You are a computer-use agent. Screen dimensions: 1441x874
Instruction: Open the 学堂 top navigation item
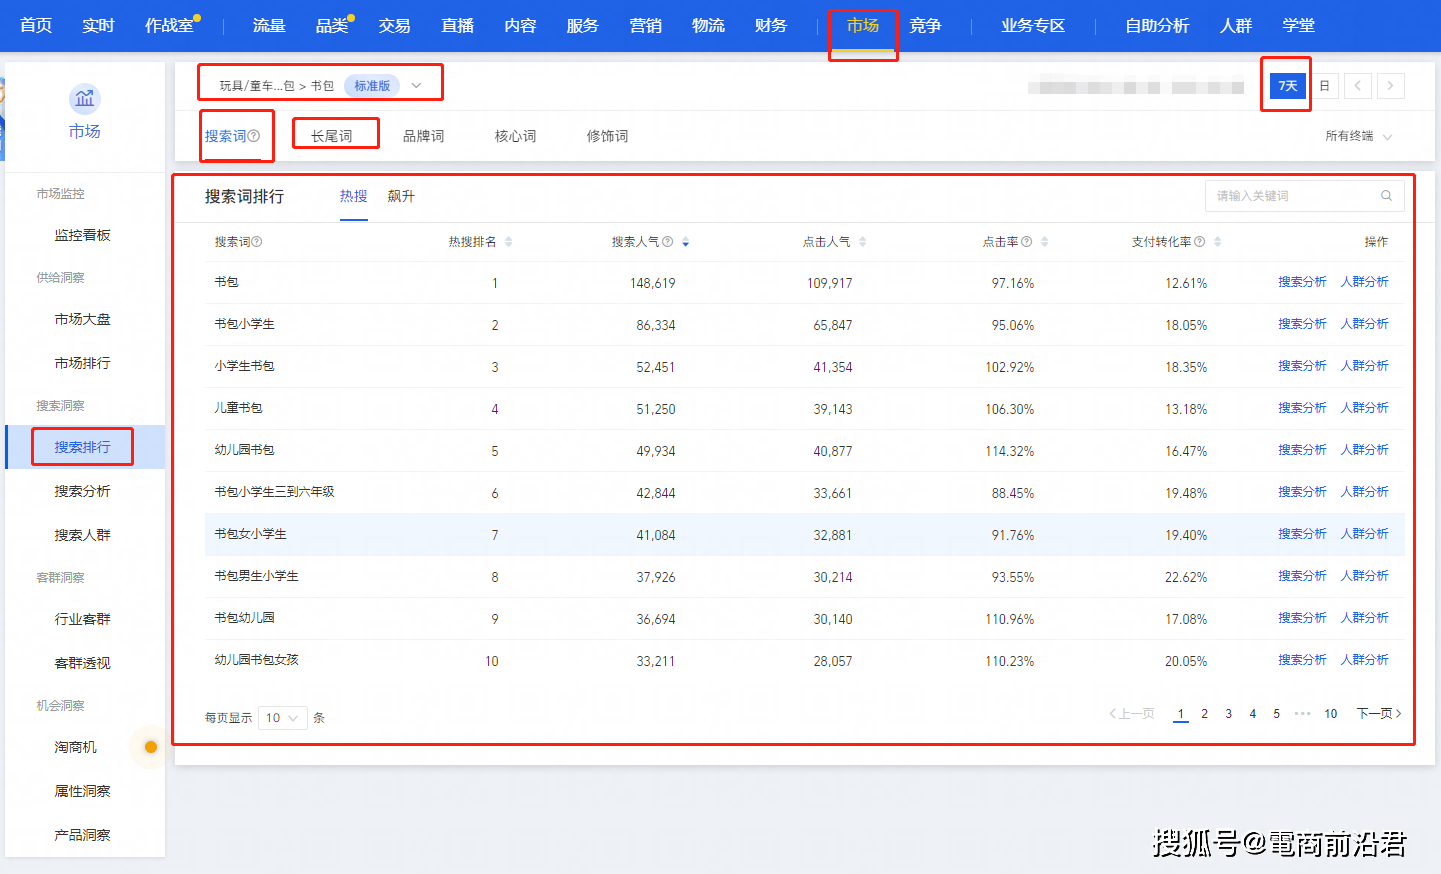tap(1298, 25)
